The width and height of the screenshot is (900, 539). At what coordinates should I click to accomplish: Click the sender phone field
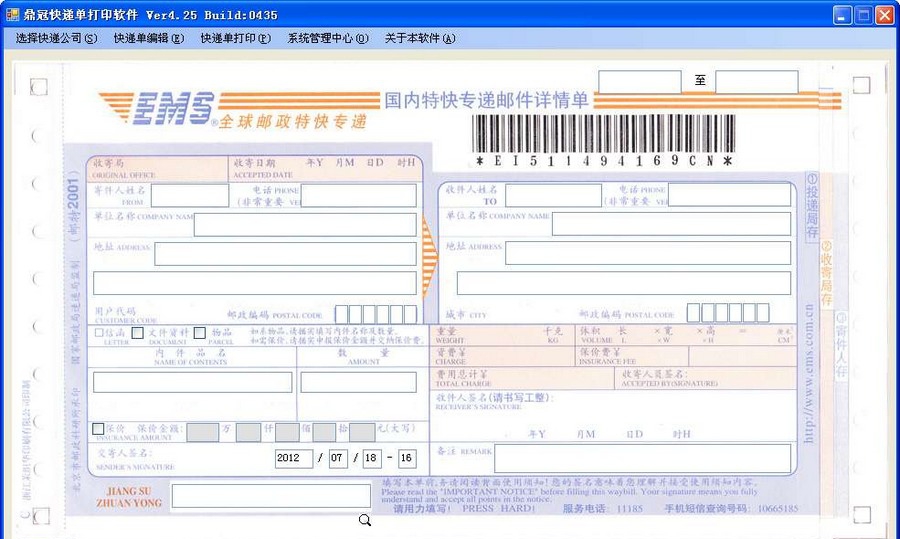[x=359, y=196]
